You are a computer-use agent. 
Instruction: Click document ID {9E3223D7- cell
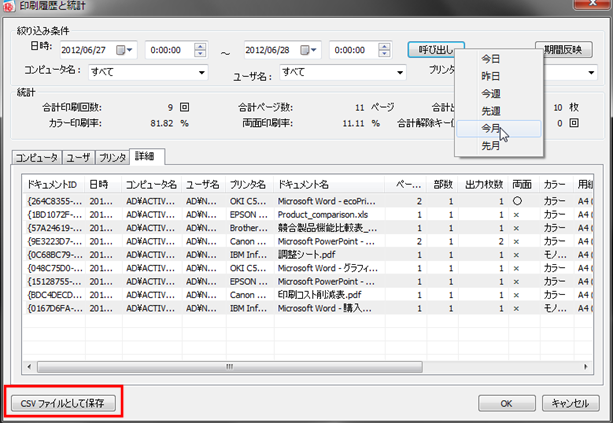pyautogui.click(x=54, y=242)
